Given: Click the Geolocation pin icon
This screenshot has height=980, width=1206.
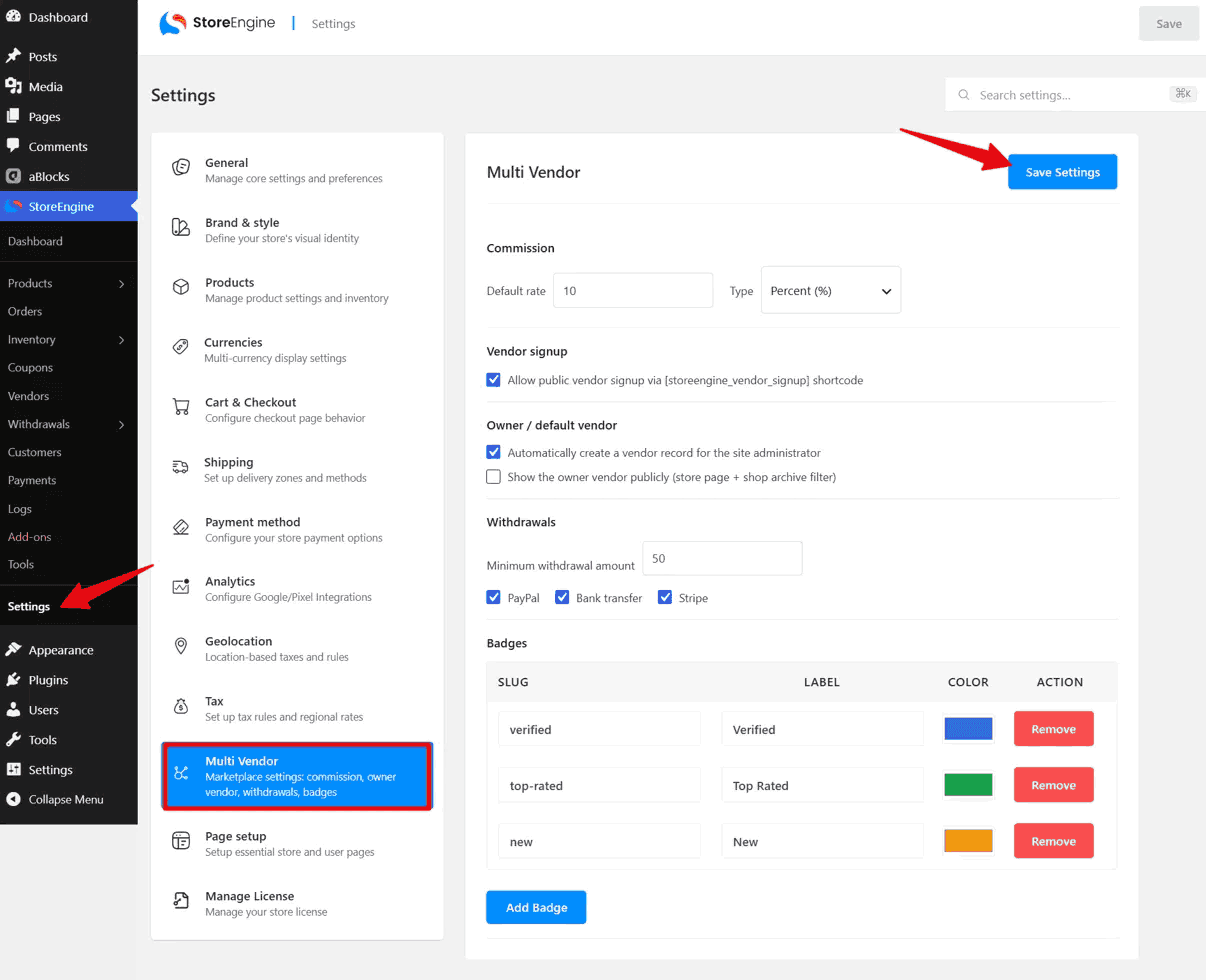Looking at the screenshot, I should 181,646.
